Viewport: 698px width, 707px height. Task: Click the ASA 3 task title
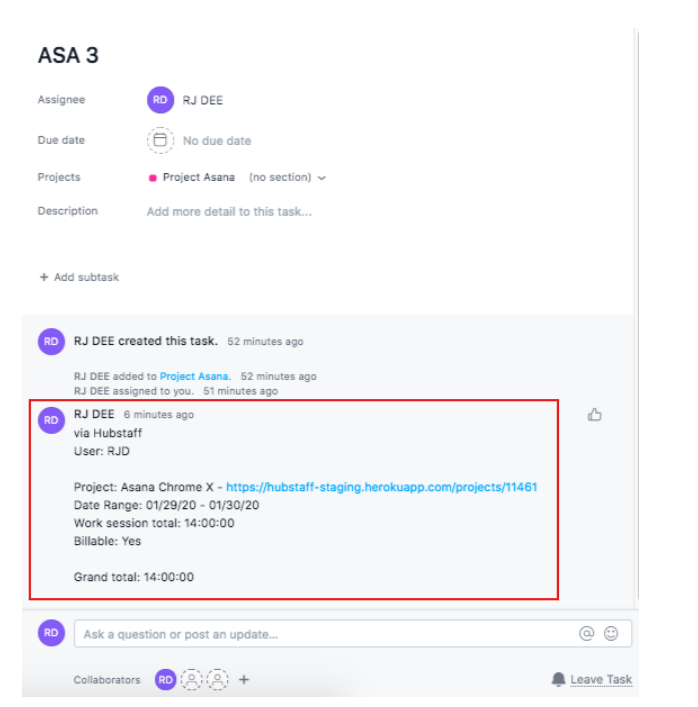(x=68, y=56)
